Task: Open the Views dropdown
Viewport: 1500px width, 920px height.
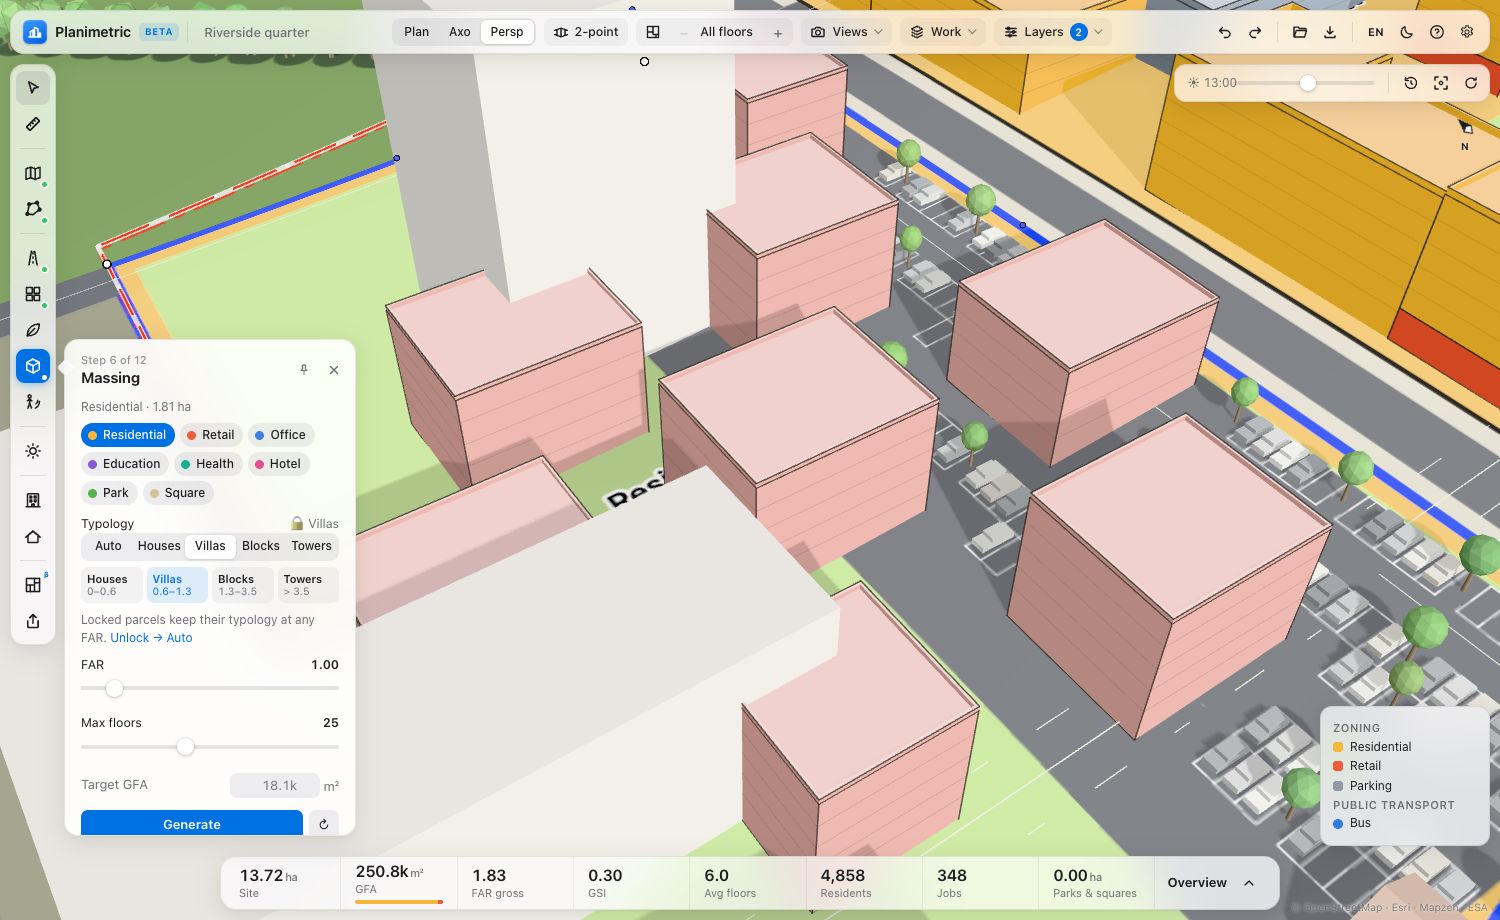Action: [847, 32]
